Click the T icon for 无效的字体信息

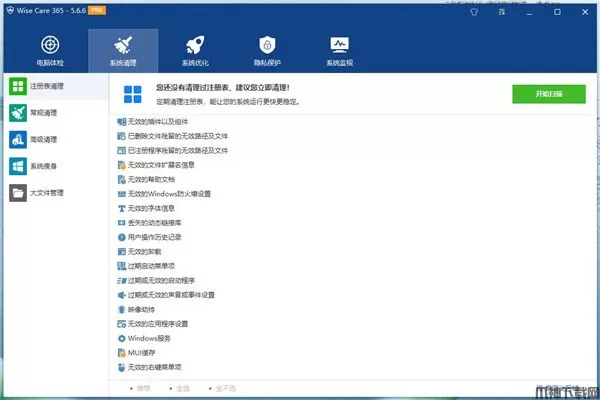[x=121, y=208]
